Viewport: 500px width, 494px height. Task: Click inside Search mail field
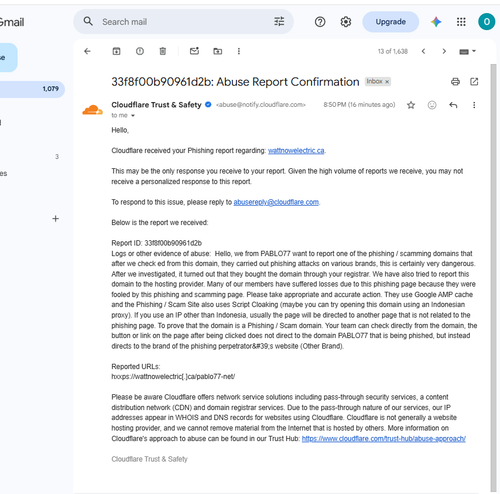[x=183, y=22]
